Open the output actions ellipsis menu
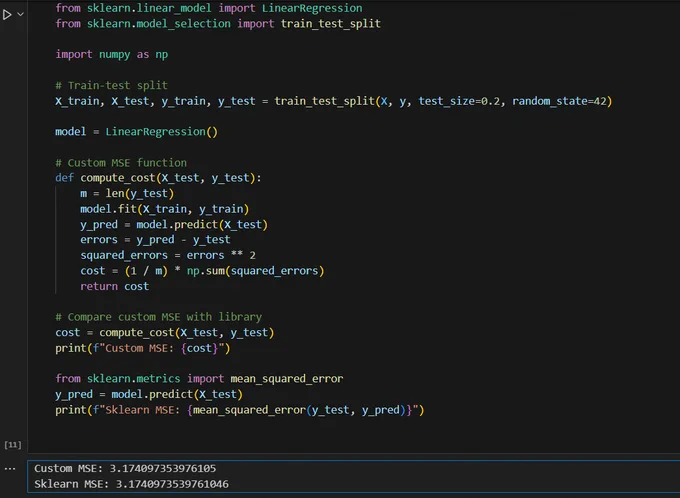This screenshot has height=498, width=680. pos(10,469)
